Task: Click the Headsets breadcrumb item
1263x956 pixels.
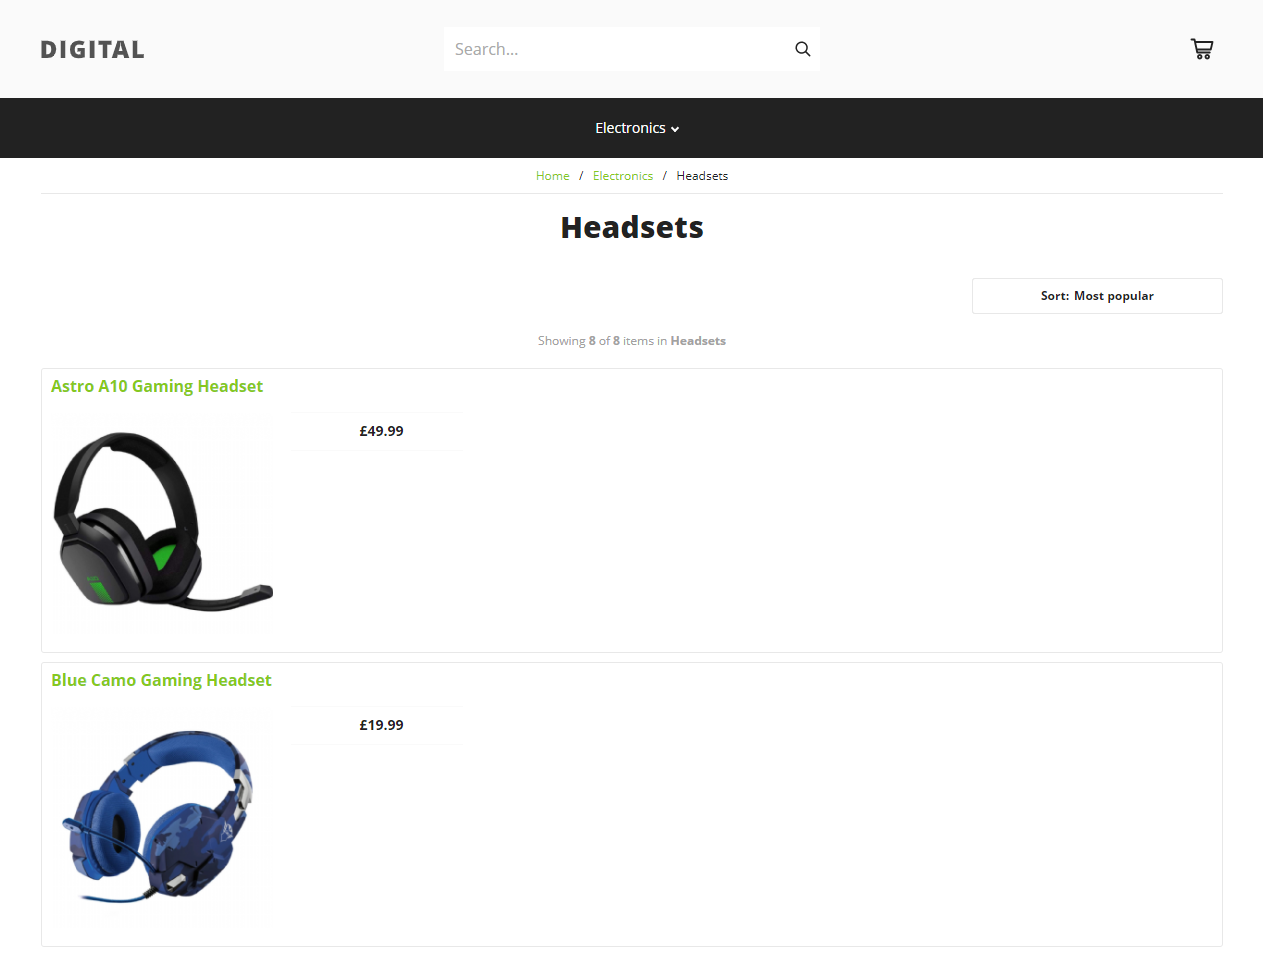Action: click(702, 176)
